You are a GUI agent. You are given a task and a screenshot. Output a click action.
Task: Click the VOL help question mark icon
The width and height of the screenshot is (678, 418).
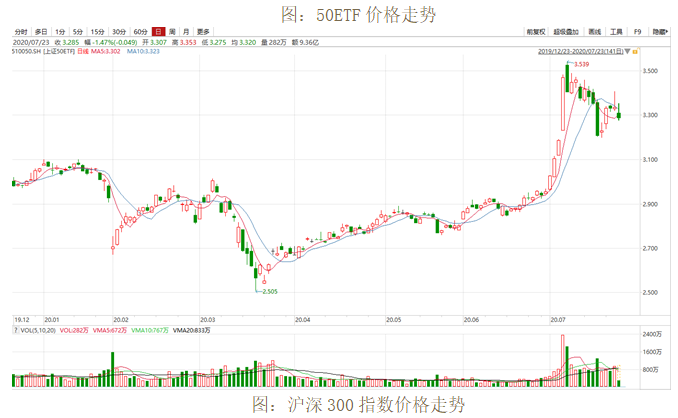[16, 330]
